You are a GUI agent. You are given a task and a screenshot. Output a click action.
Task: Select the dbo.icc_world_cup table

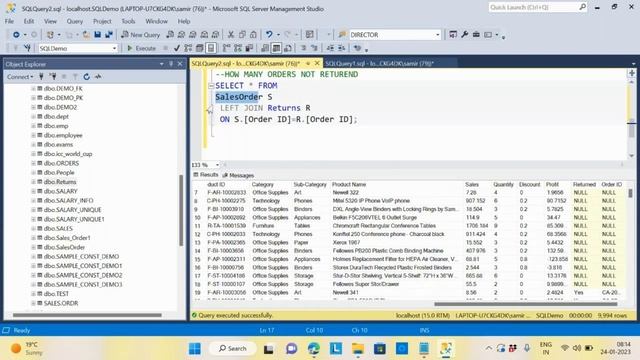click(x=68, y=154)
